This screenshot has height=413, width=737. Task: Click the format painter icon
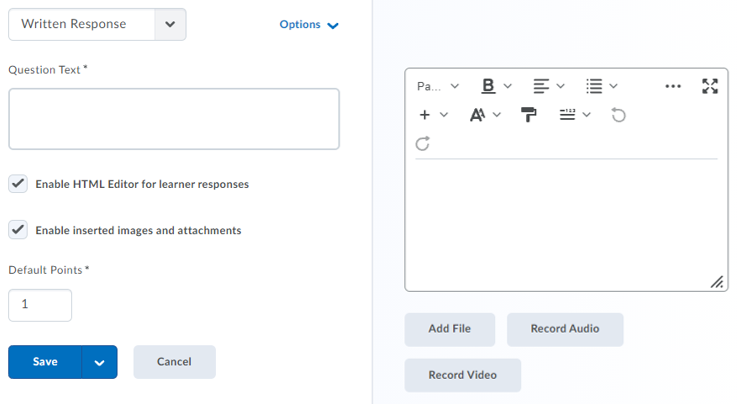(529, 115)
